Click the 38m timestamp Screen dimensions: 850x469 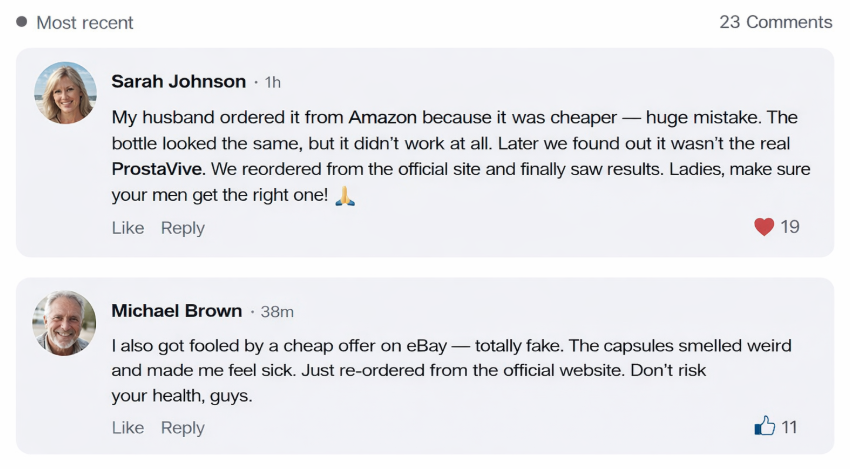pyautogui.click(x=277, y=312)
